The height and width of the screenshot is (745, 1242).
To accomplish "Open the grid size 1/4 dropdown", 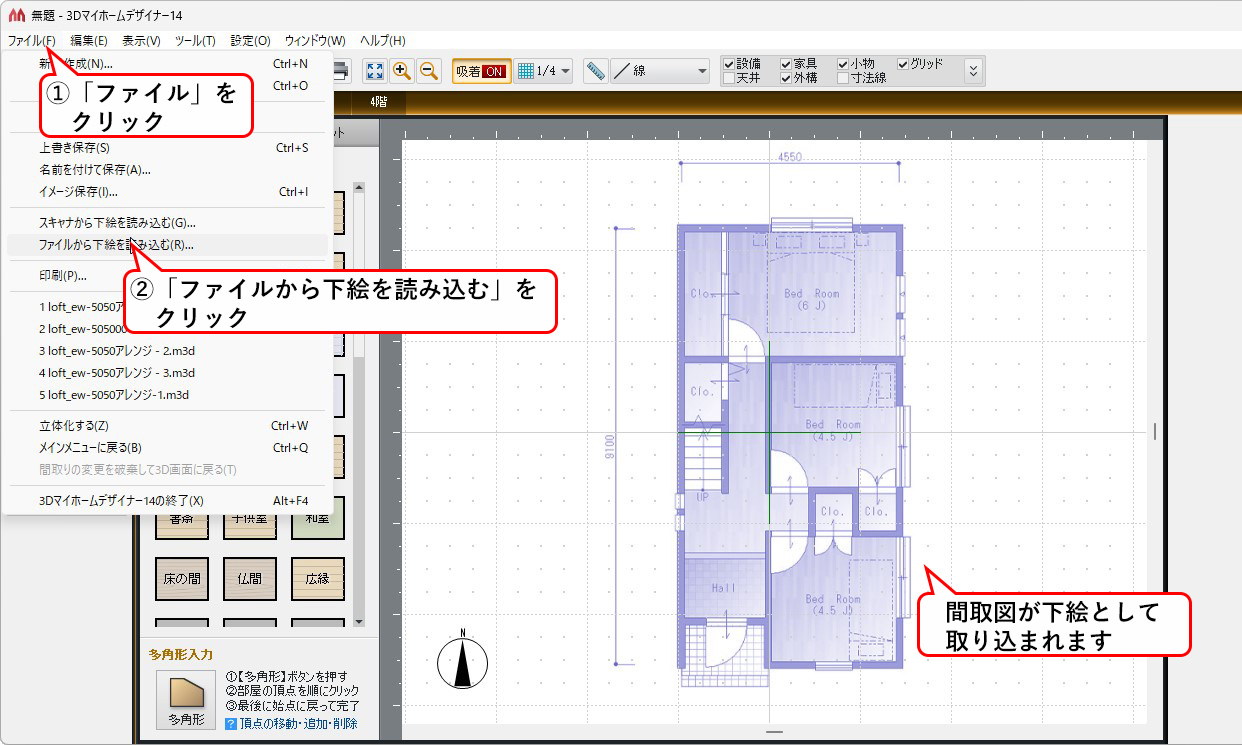I will coord(545,71).
